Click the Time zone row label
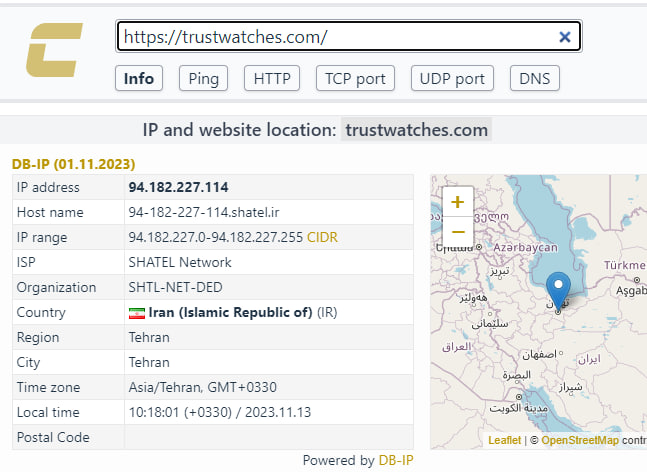Viewport: 647px width, 472px height. (x=48, y=387)
